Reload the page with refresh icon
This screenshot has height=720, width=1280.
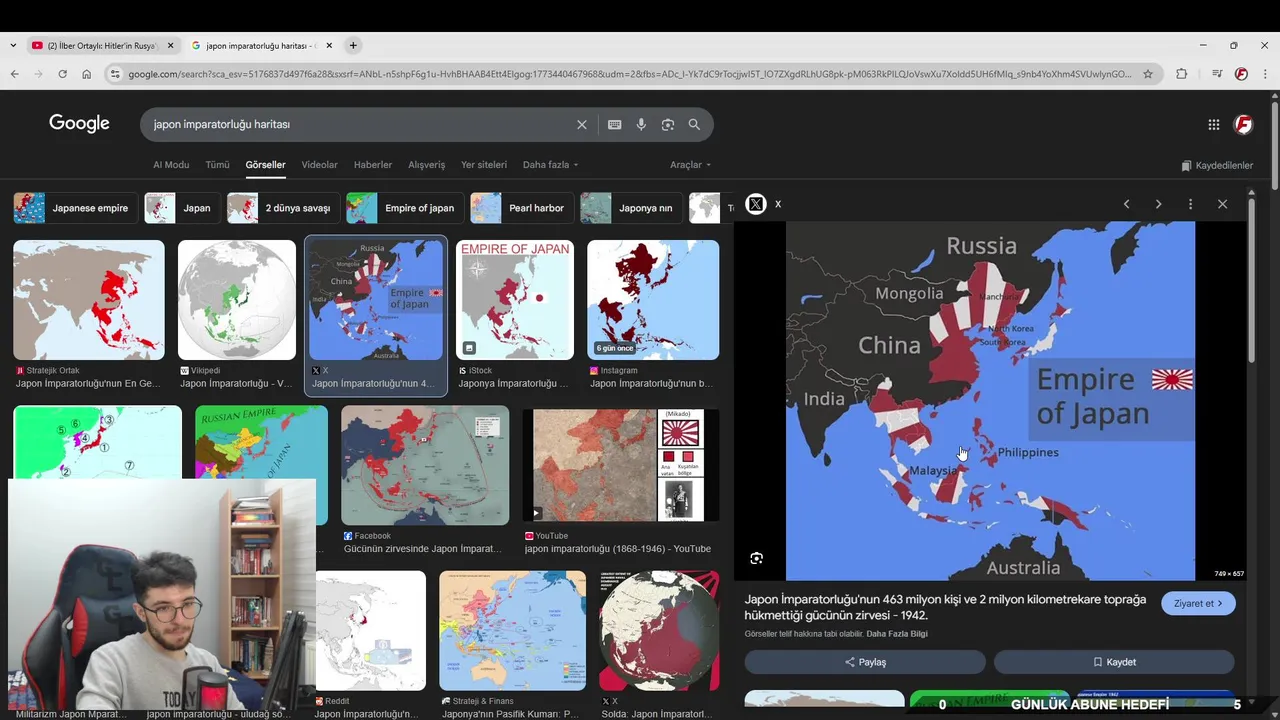(x=62, y=74)
